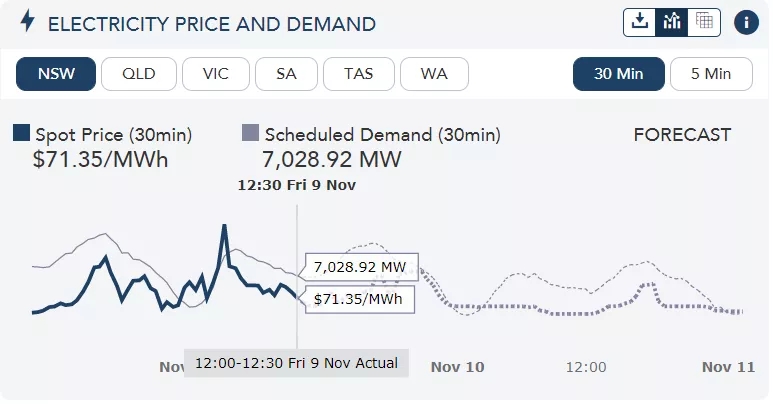The image size is (773, 404).
Task: Switch to table view icon
Action: pyautogui.click(x=704, y=22)
